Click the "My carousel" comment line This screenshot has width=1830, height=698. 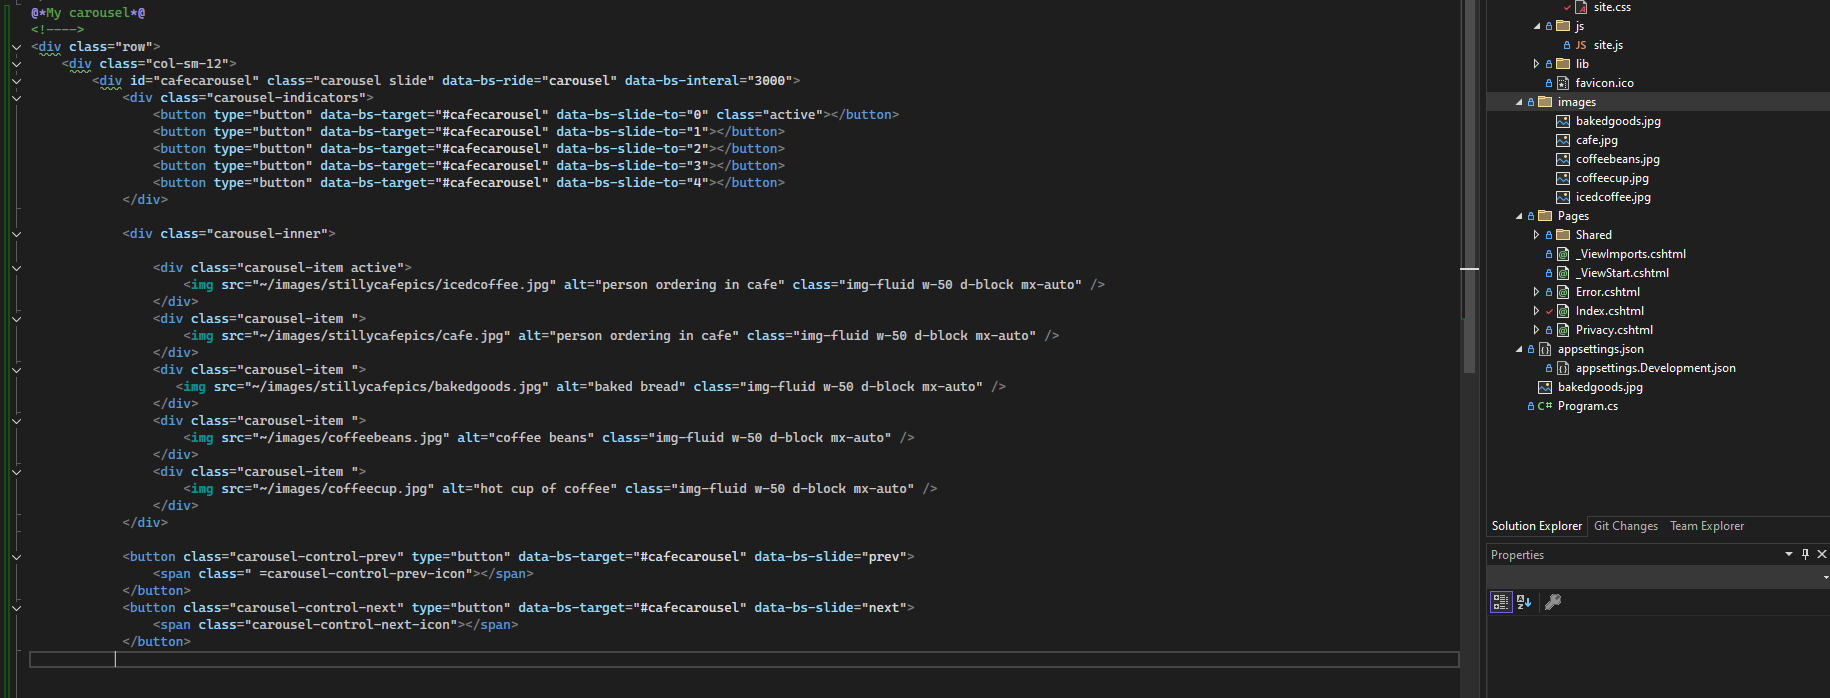click(x=88, y=13)
